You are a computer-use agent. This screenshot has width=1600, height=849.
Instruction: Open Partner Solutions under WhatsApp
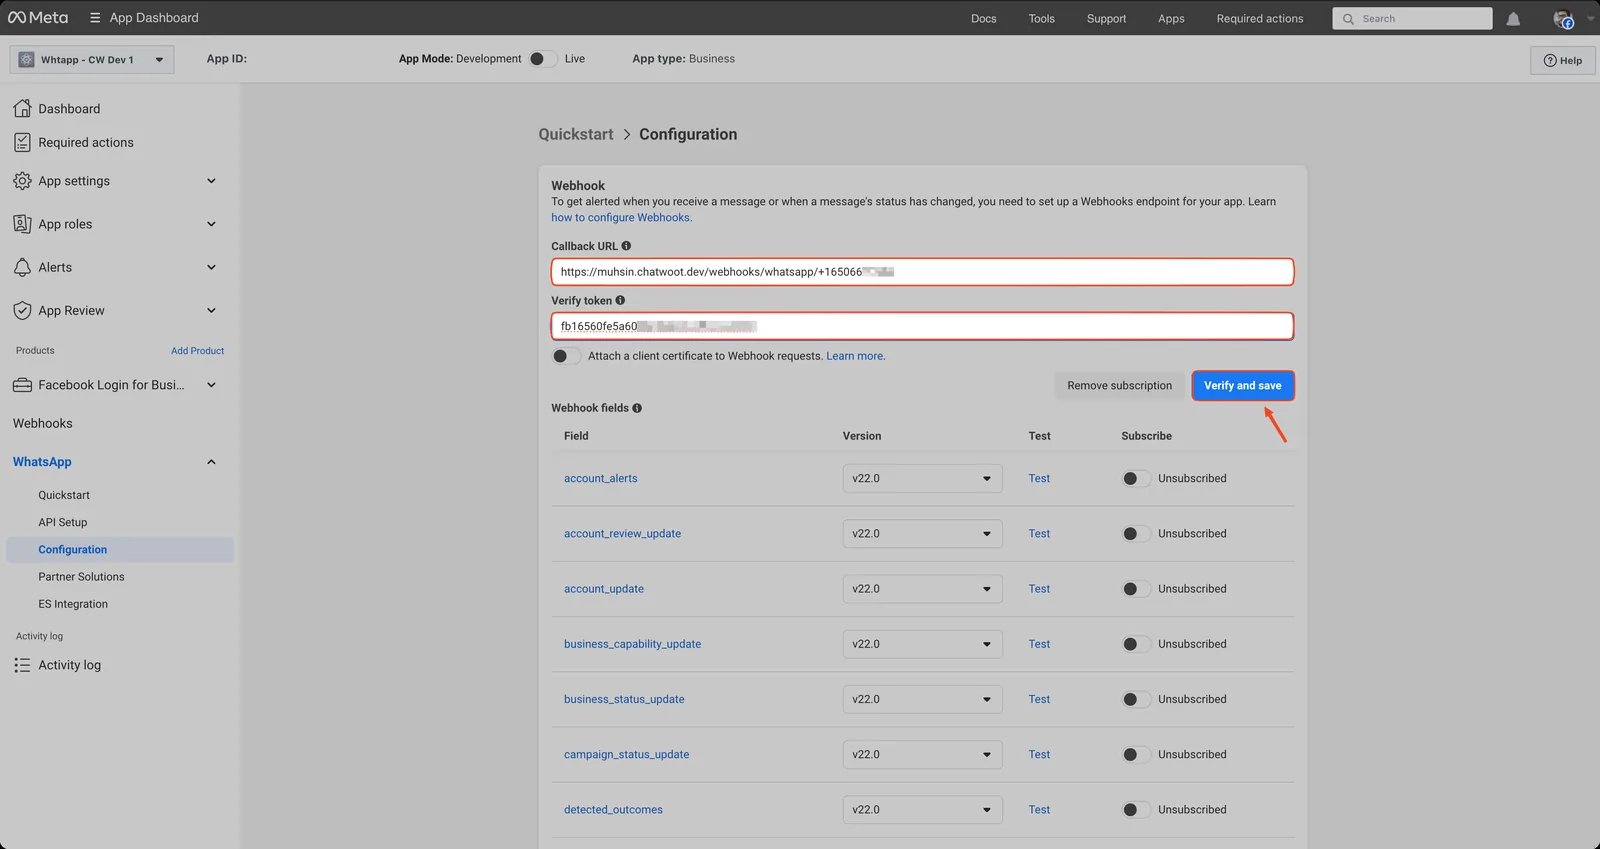click(x=81, y=577)
